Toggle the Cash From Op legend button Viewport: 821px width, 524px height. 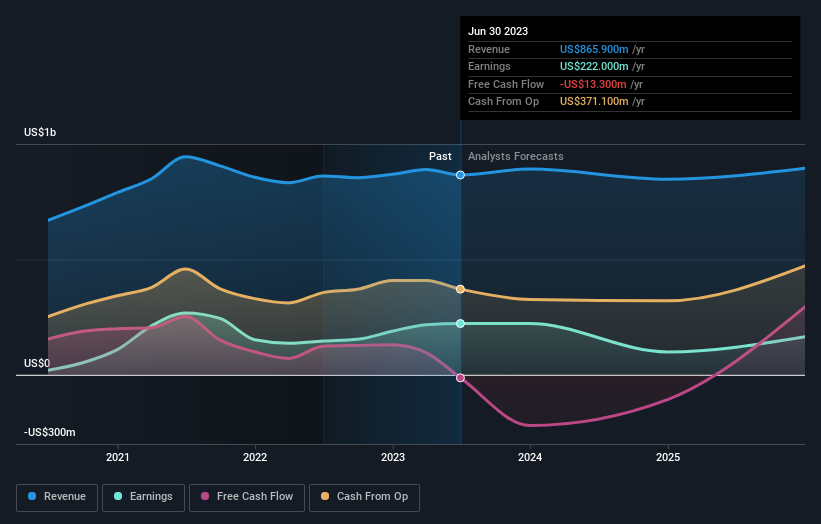click(364, 497)
